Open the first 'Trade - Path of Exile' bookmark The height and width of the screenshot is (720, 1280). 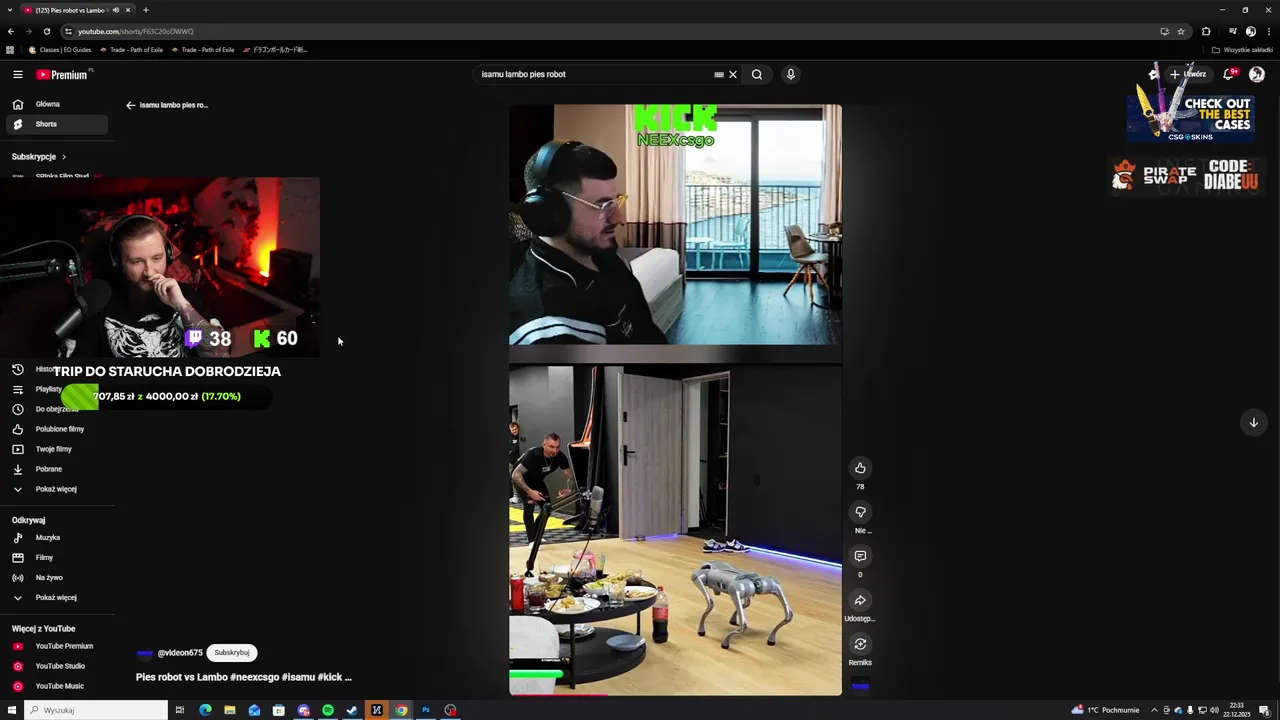[x=131, y=49]
